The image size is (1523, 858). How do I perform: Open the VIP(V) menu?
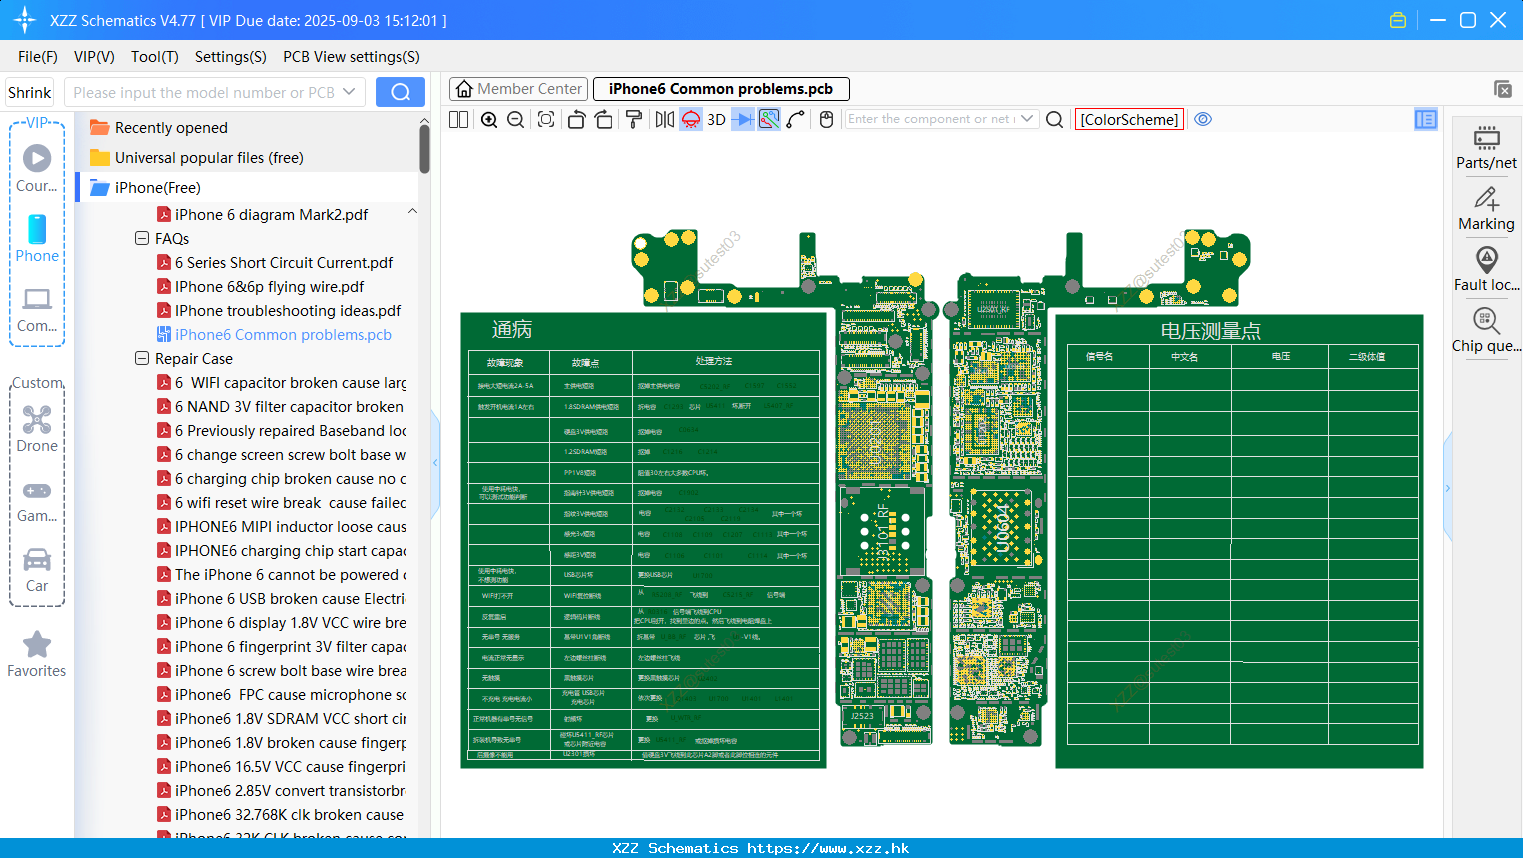tap(94, 57)
